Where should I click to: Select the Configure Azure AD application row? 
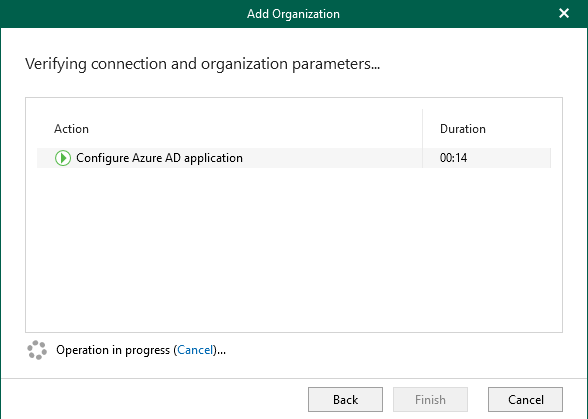(x=294, y=158)
